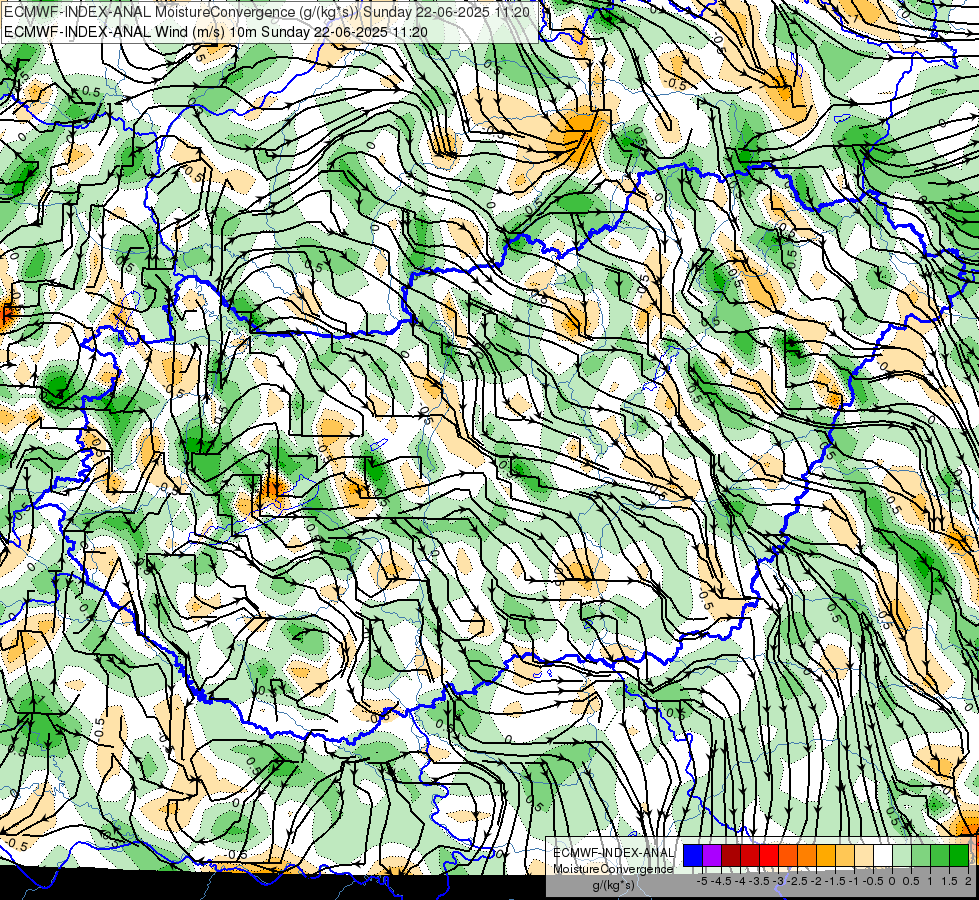The width and height of the screenshot is (979, 900).
Task: Select the darkest green legend swatch
Action: click(958, 856)
